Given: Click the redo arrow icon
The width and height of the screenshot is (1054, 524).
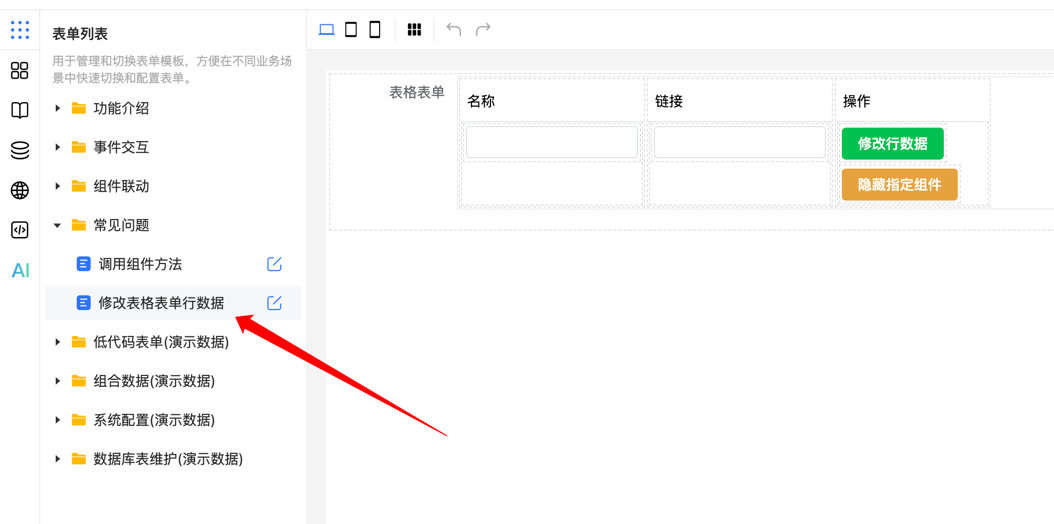Looking at the screenshot, I should 483,30.
